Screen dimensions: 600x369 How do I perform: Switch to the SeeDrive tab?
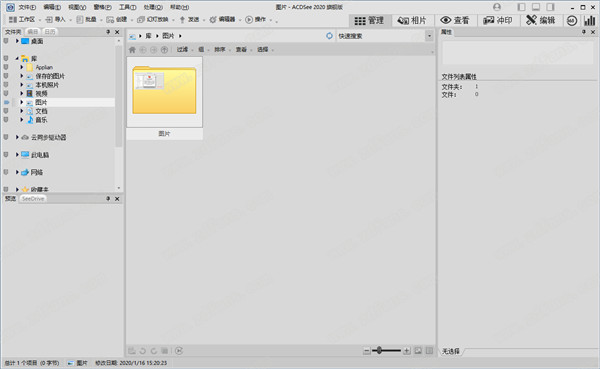tap(33, 199)
